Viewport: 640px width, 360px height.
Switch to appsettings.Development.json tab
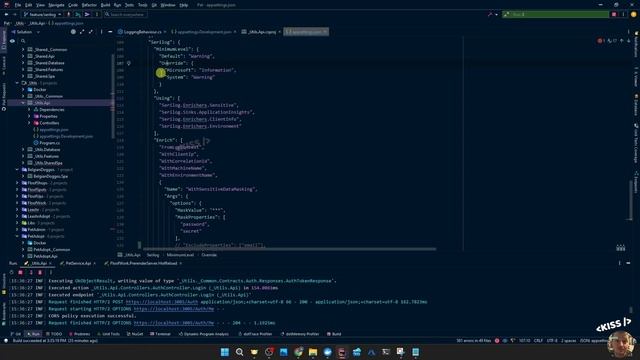pos(203,32)
